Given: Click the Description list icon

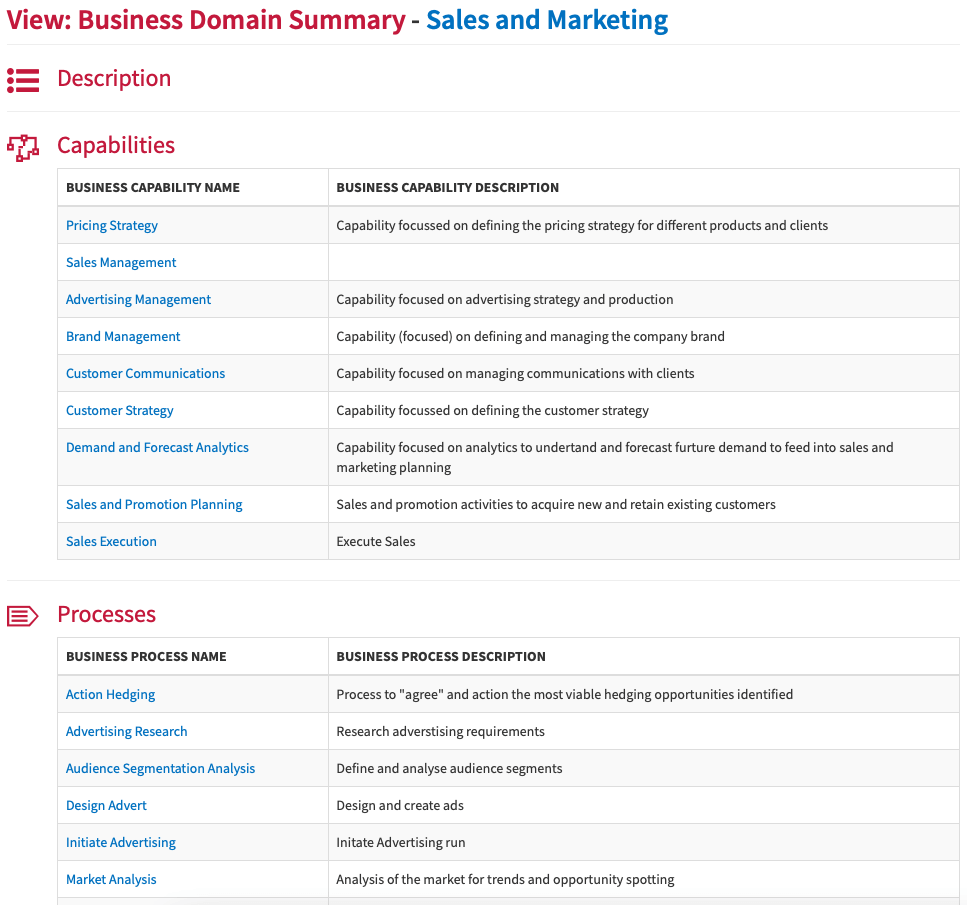Looking at the screenshot, I should pyautogui.click(x=23, y=80).
